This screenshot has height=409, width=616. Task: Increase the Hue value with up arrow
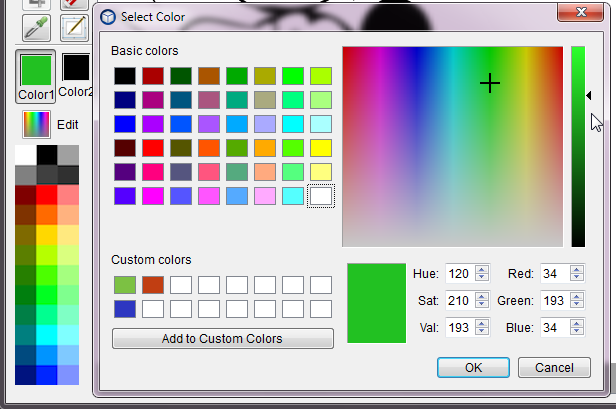pos(482,270)
